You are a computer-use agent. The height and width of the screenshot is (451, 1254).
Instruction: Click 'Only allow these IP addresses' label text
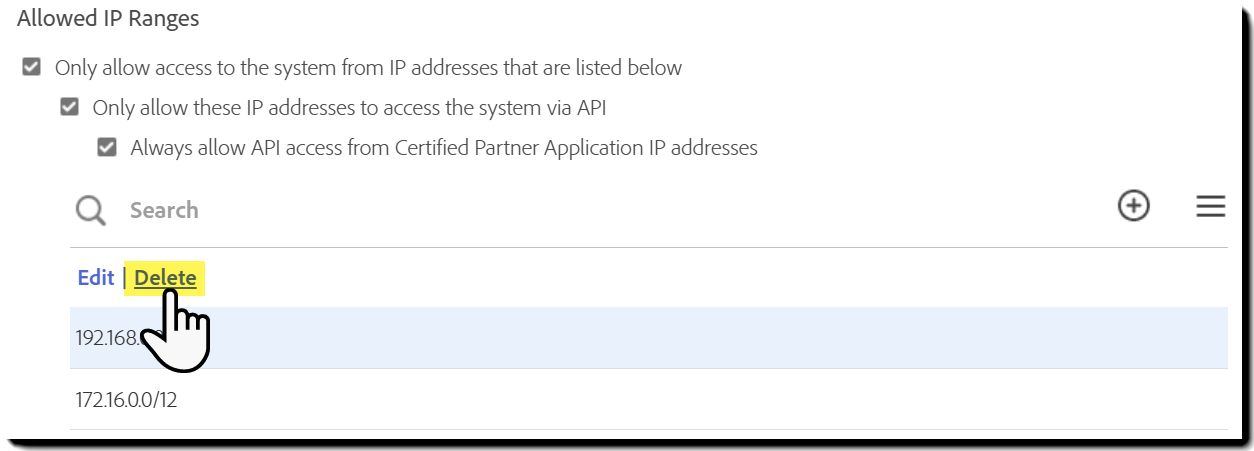pyautogui.click(x=349, y=107)
